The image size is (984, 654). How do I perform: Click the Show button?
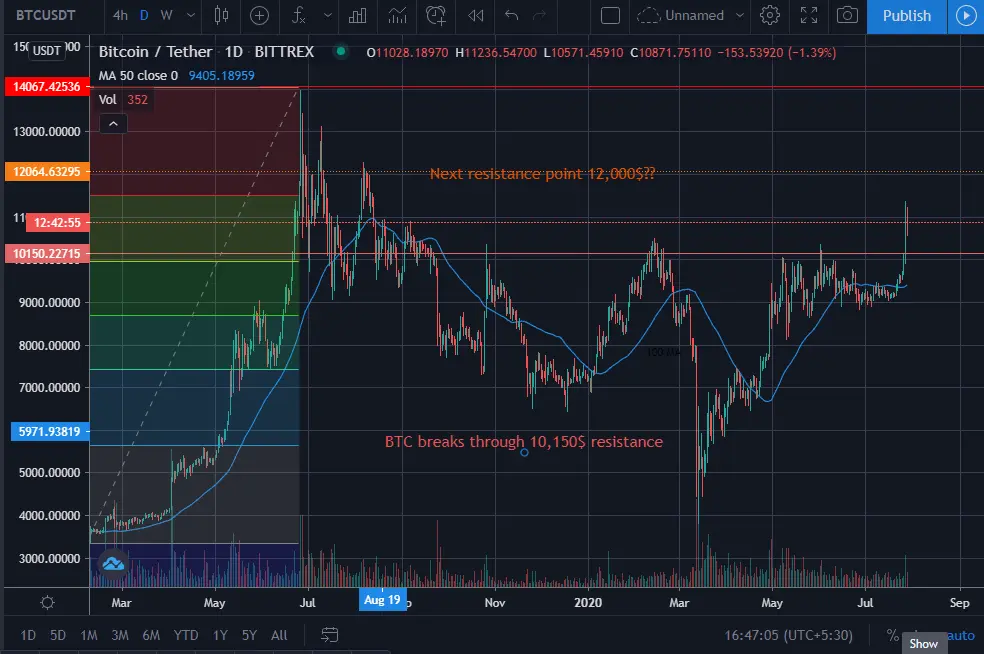tap(924, 643)
